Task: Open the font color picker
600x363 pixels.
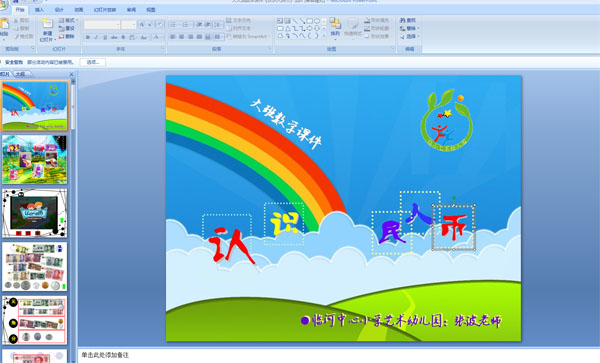Action: [157, 37]
